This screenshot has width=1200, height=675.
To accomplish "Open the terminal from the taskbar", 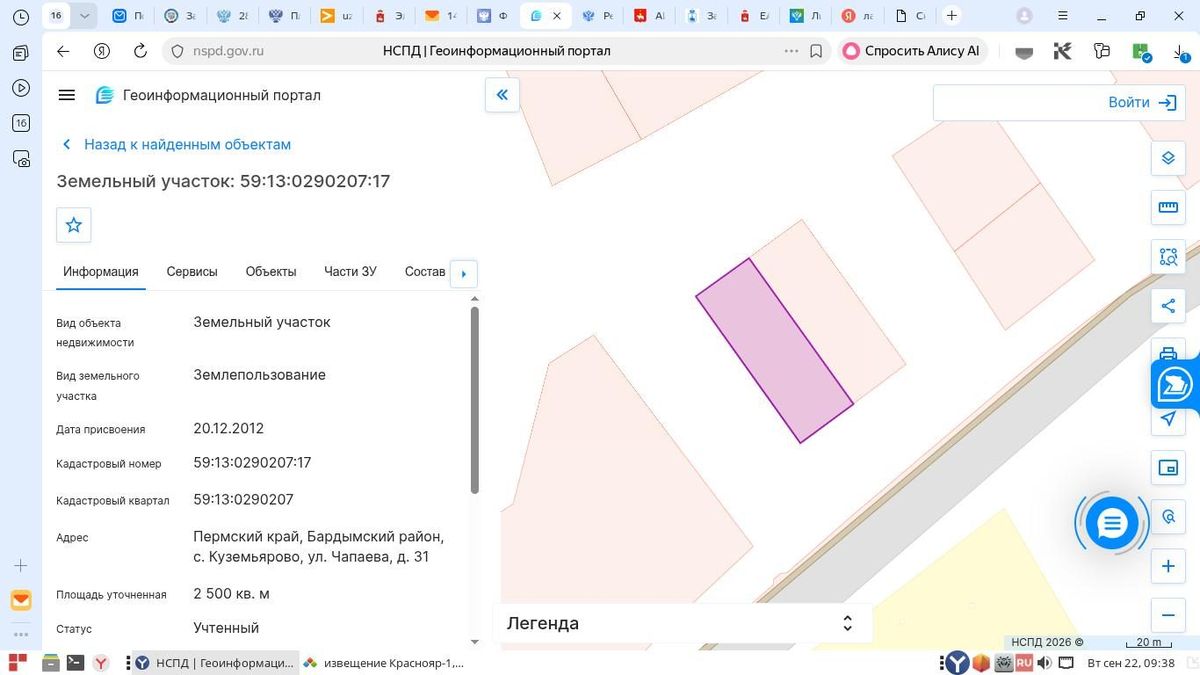I will pyautogui.click(x=75, y=662).
